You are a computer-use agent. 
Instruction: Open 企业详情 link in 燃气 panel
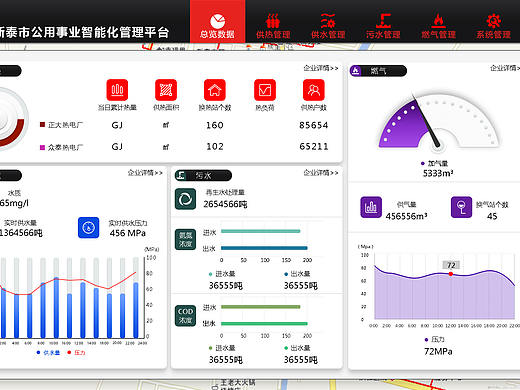(x=505, y=68)
